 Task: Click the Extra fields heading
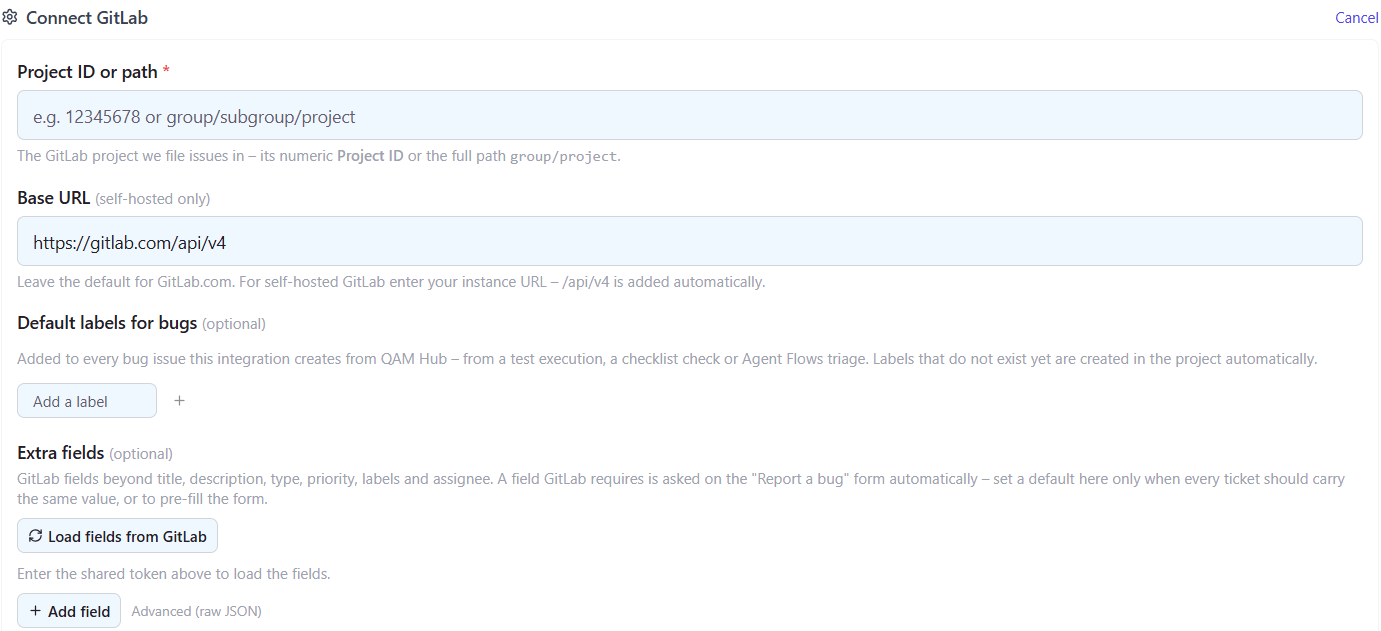(61, 453)
